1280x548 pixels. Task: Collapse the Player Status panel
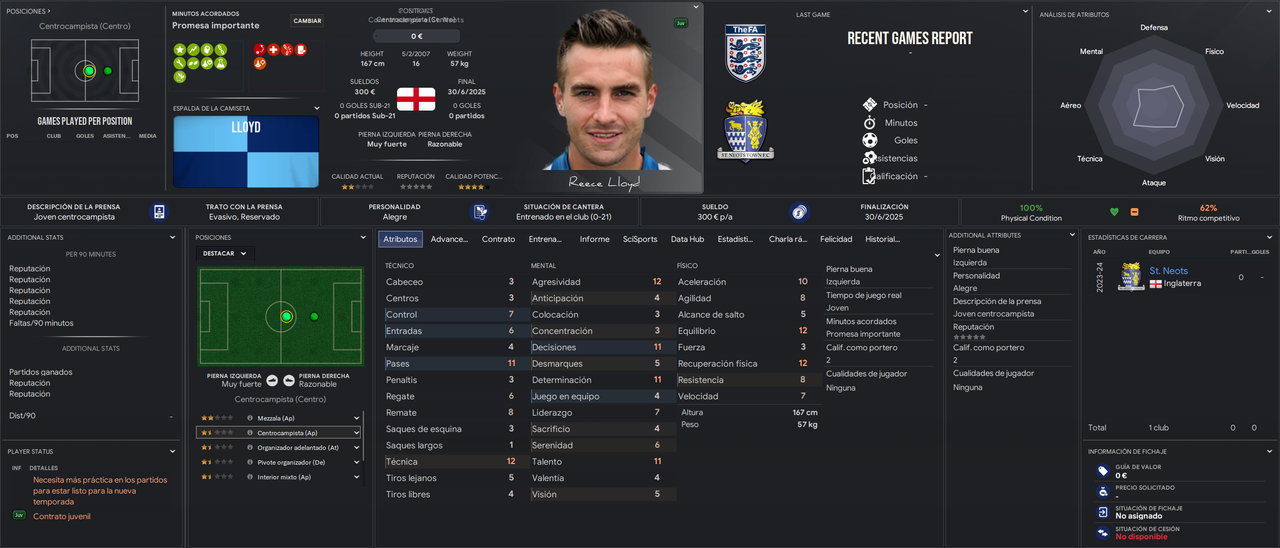pyautogui.click(x=173, y=452)
